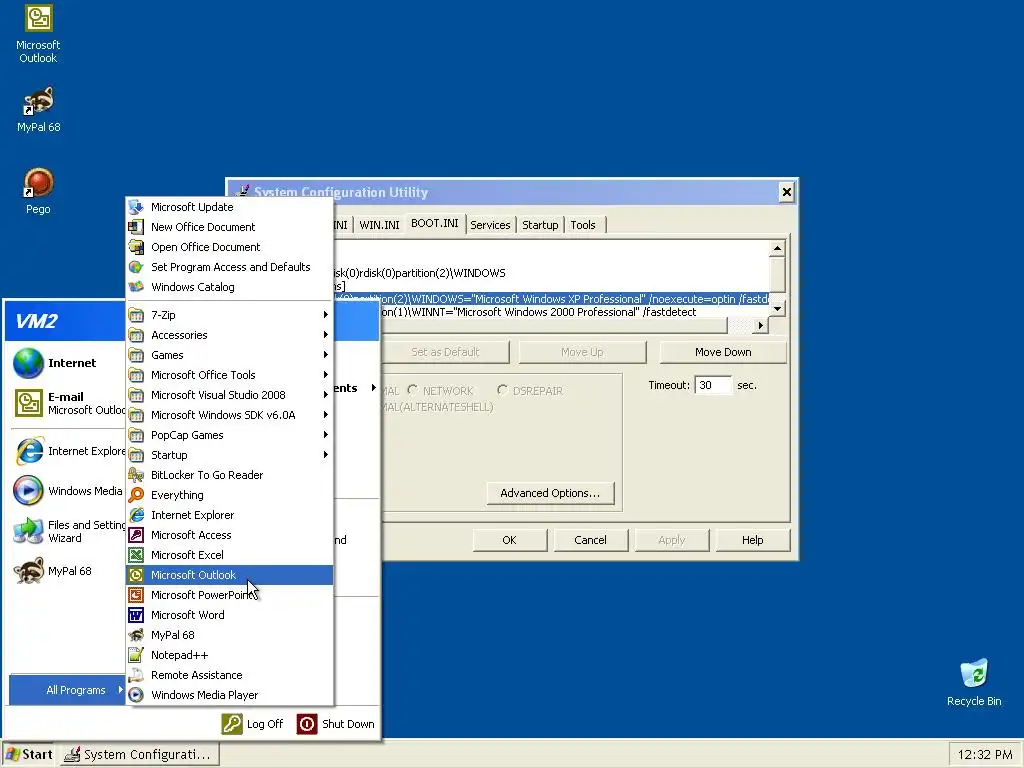Open Remote Assistance icon
Image resolution: width=1024 pixels, height=768 pixels.
136,675
